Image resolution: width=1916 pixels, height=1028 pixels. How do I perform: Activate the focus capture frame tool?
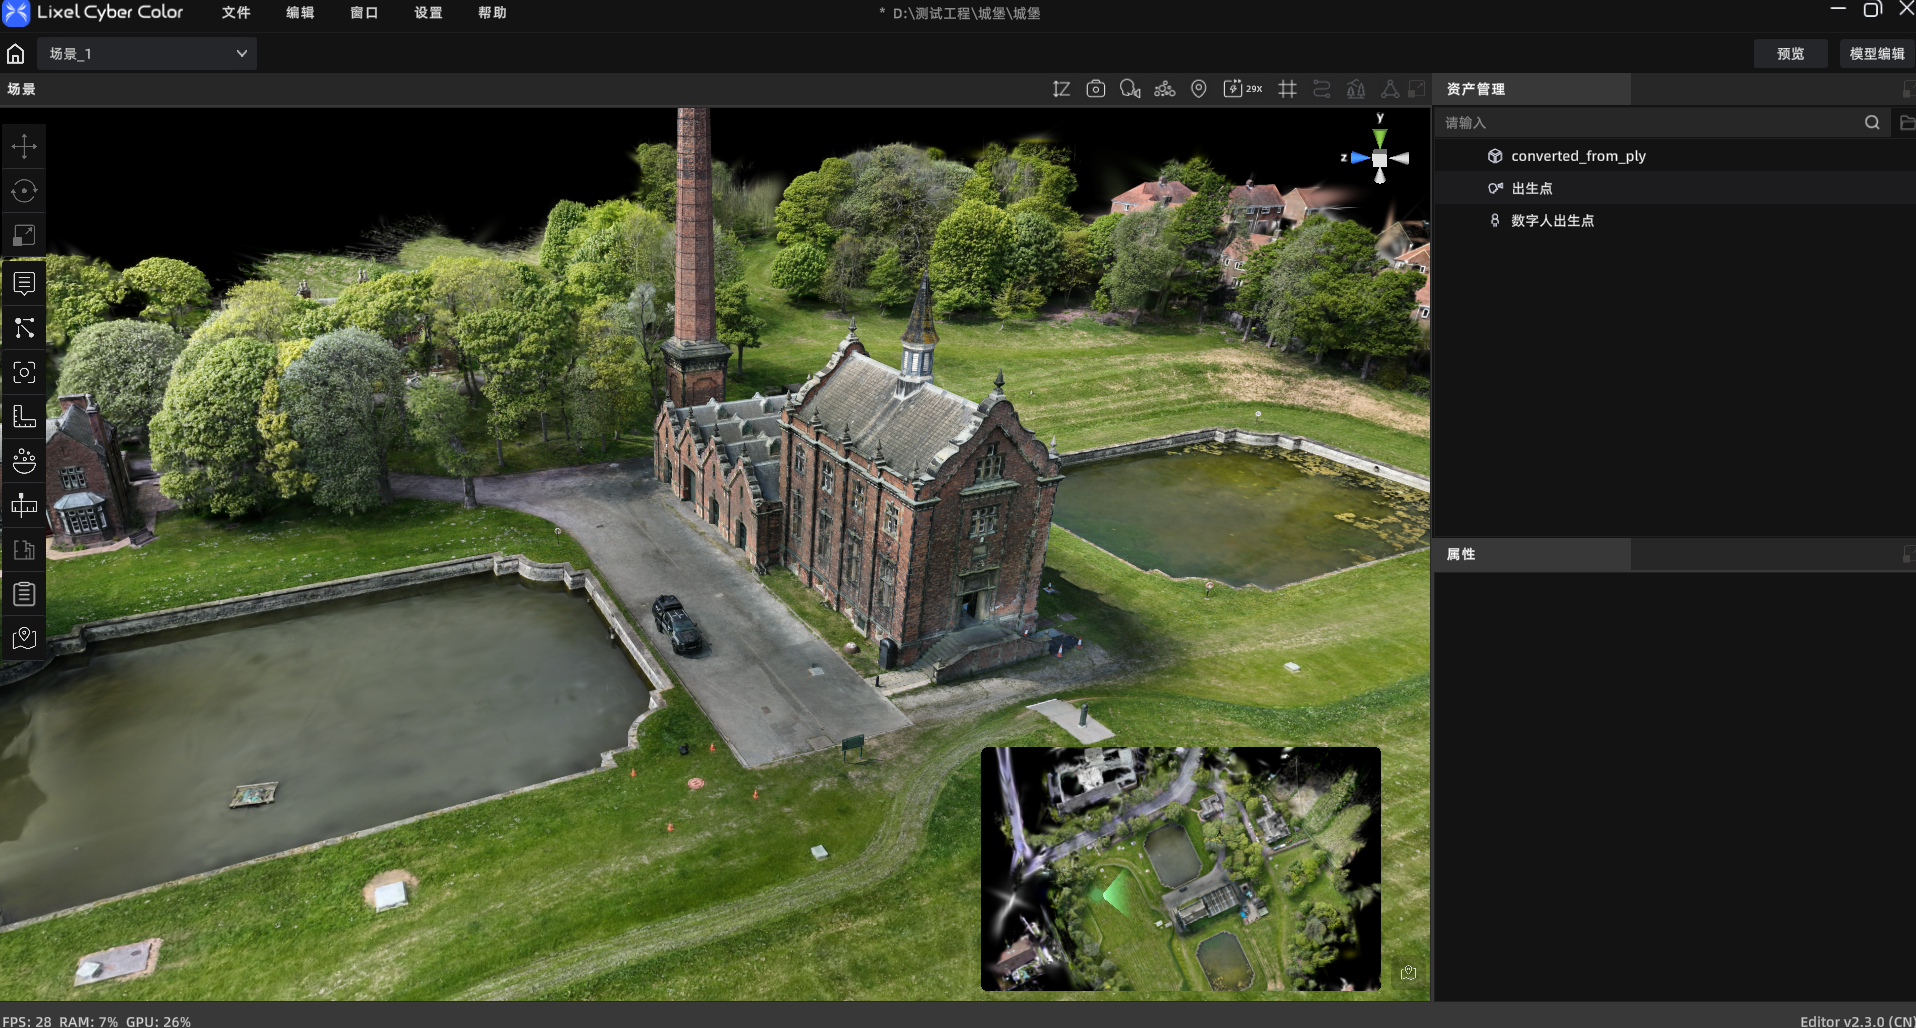(24, 372)
